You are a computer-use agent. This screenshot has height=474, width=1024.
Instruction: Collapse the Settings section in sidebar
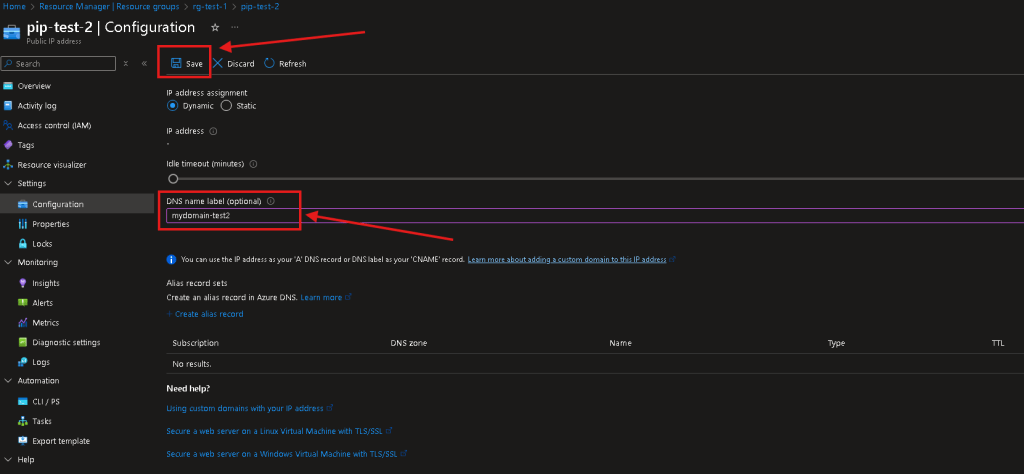tap(8, 184)
